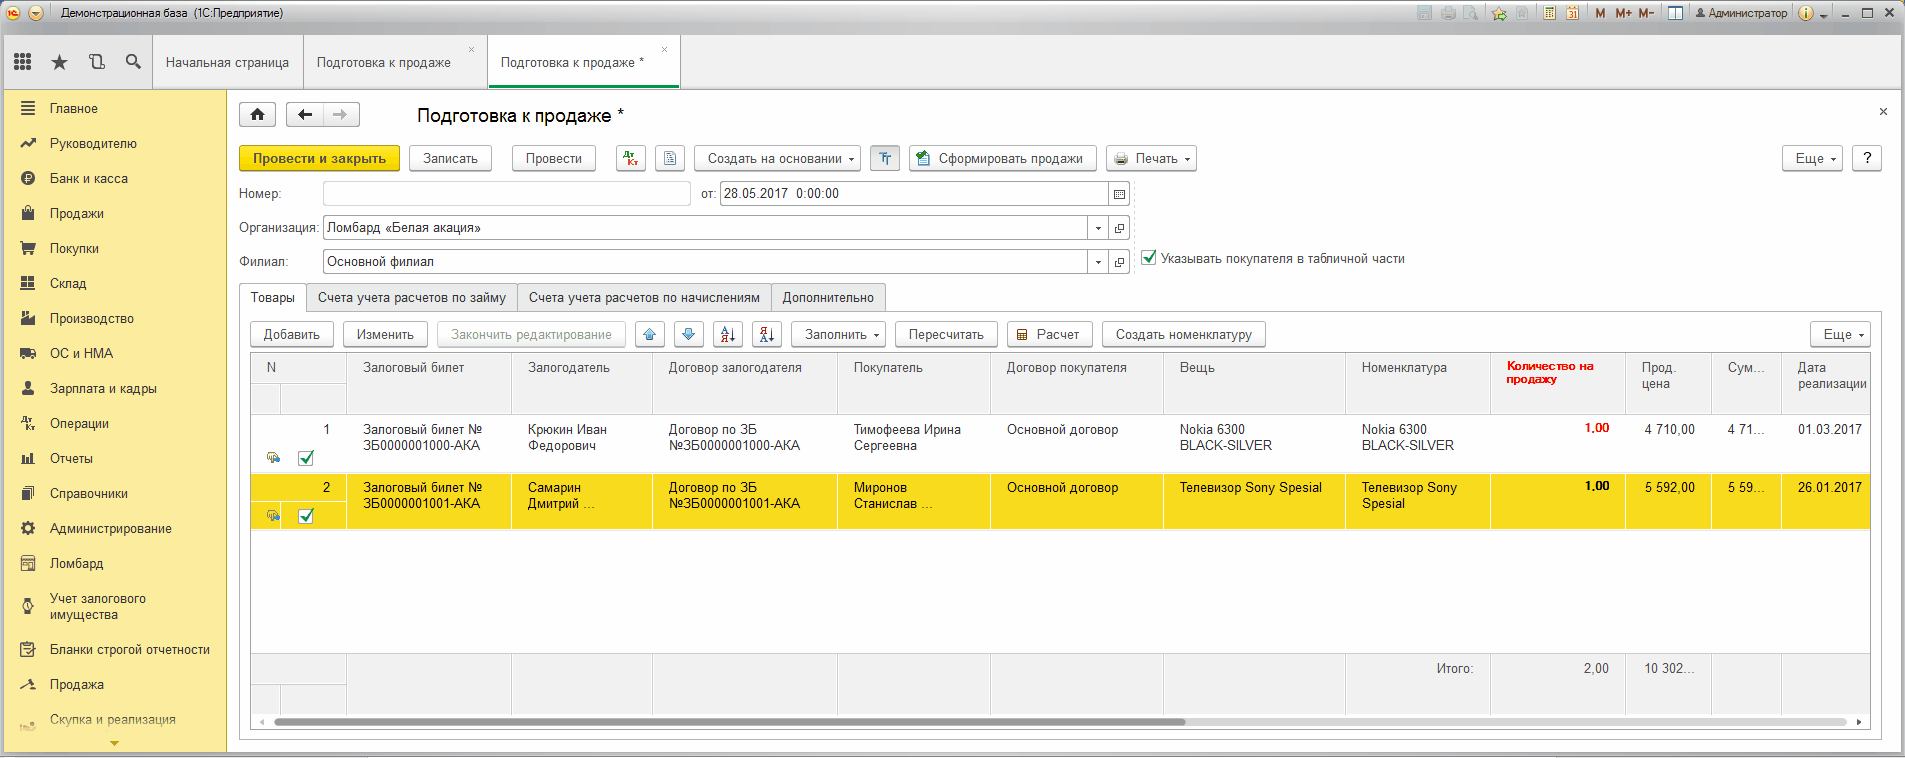Open history icon in top panel
Screen dimensions: 1905x758
pyautogui.click(x=97, y=62)
